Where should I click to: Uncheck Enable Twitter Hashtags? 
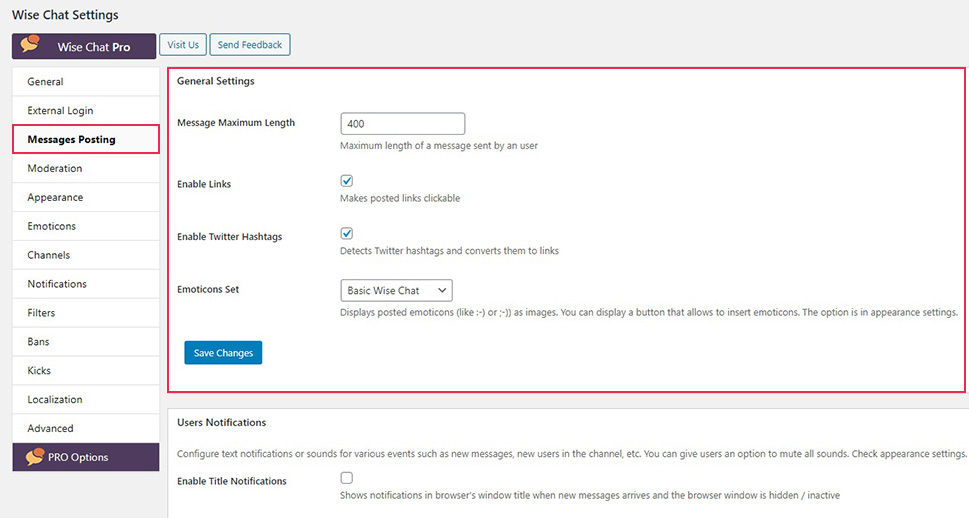click(347, 234)
